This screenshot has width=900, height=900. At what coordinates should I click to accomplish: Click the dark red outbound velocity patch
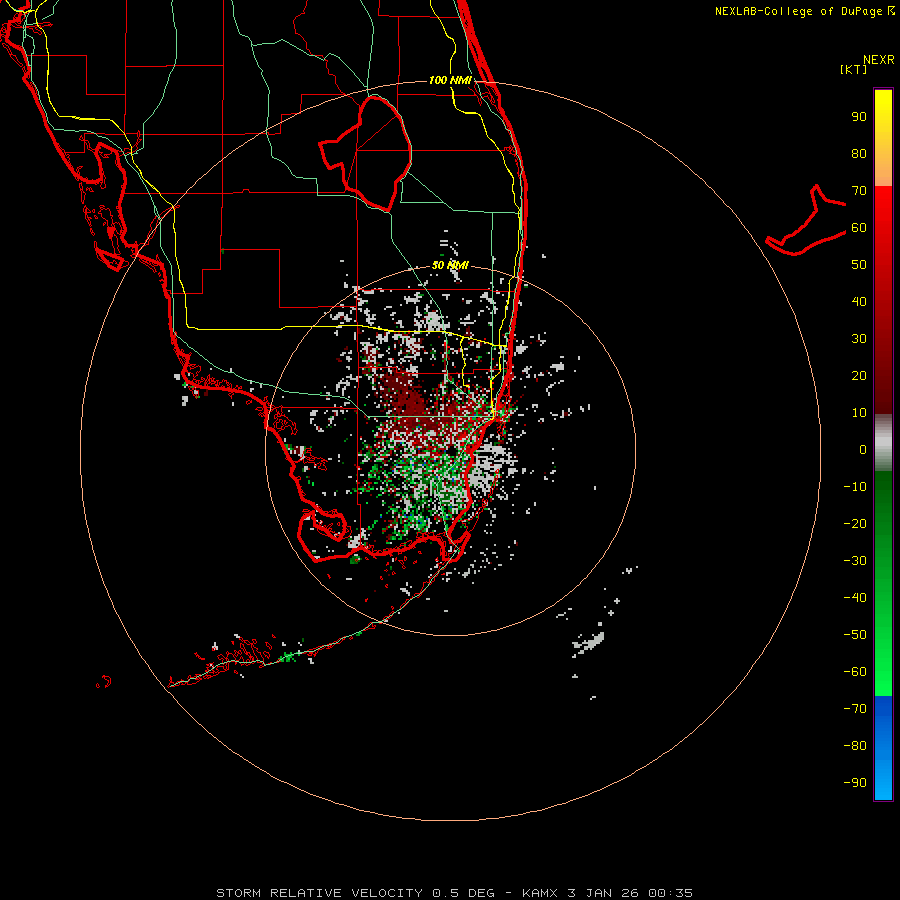(410, 399)
